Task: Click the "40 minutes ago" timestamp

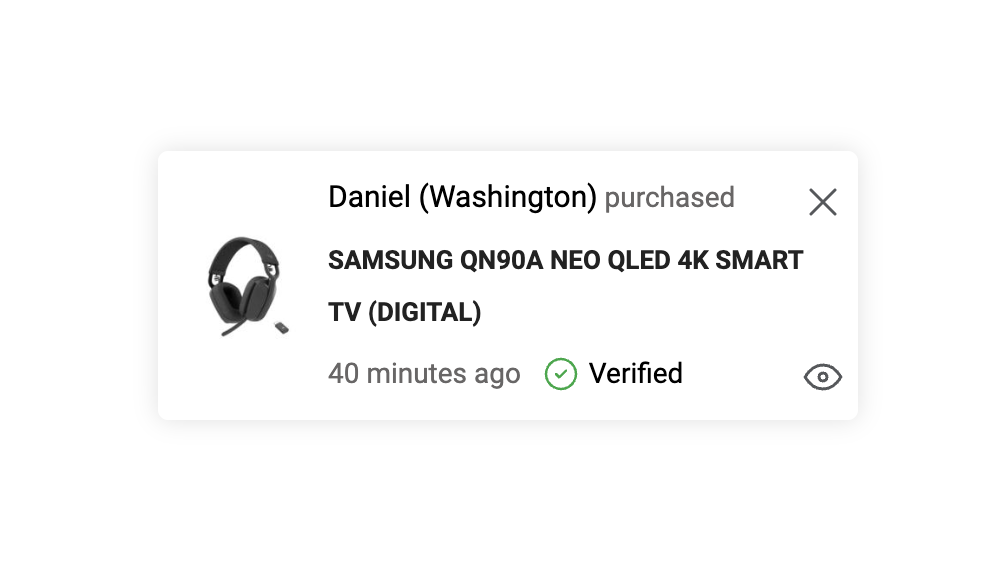Action: (x=424, y=374)
